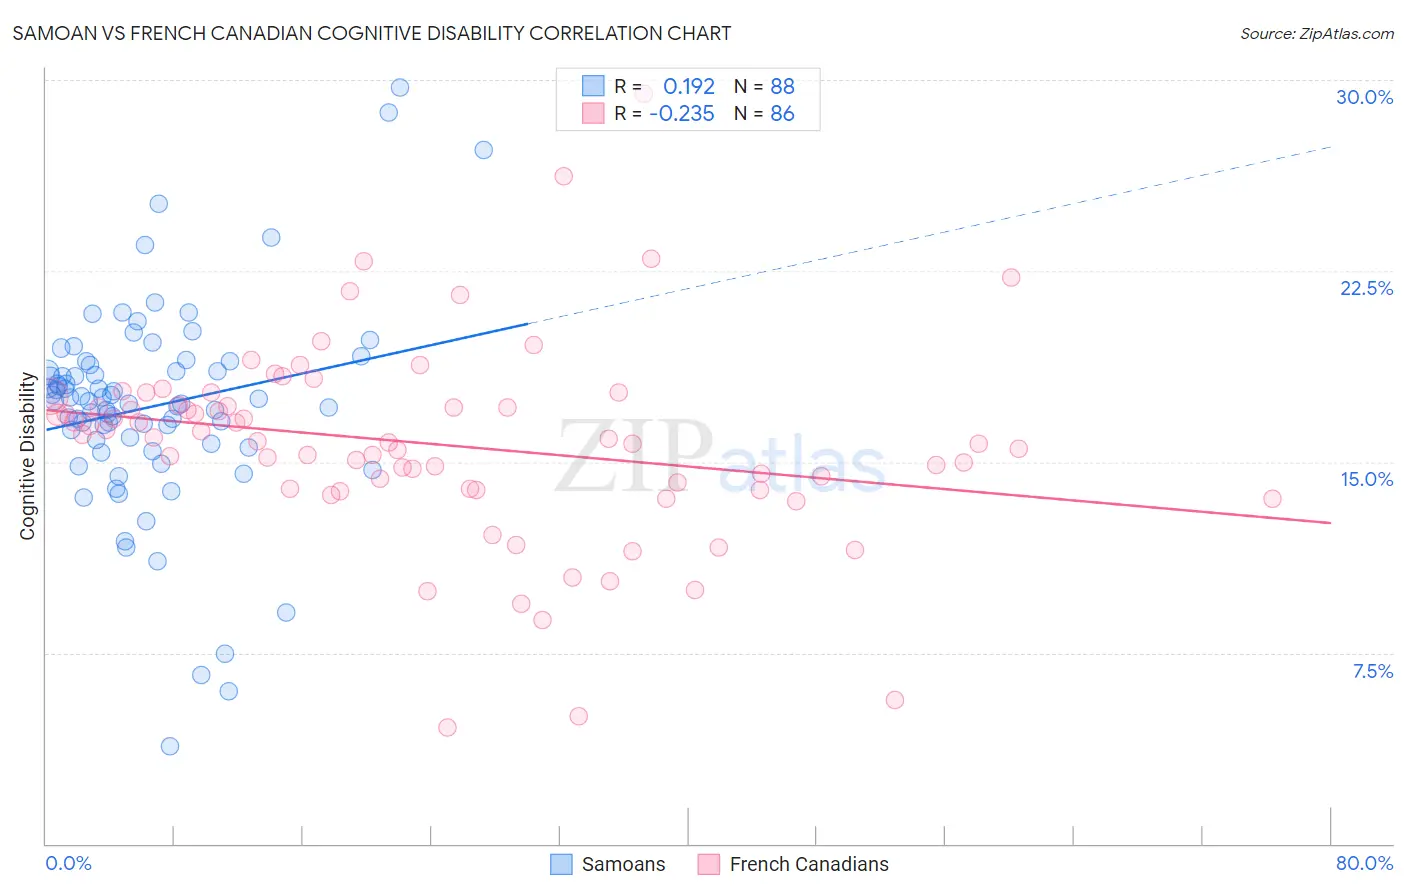Viewport: 1406px width, 892px height.
Task: Select the Samoans legend label
Action: [x=623, y=864]
